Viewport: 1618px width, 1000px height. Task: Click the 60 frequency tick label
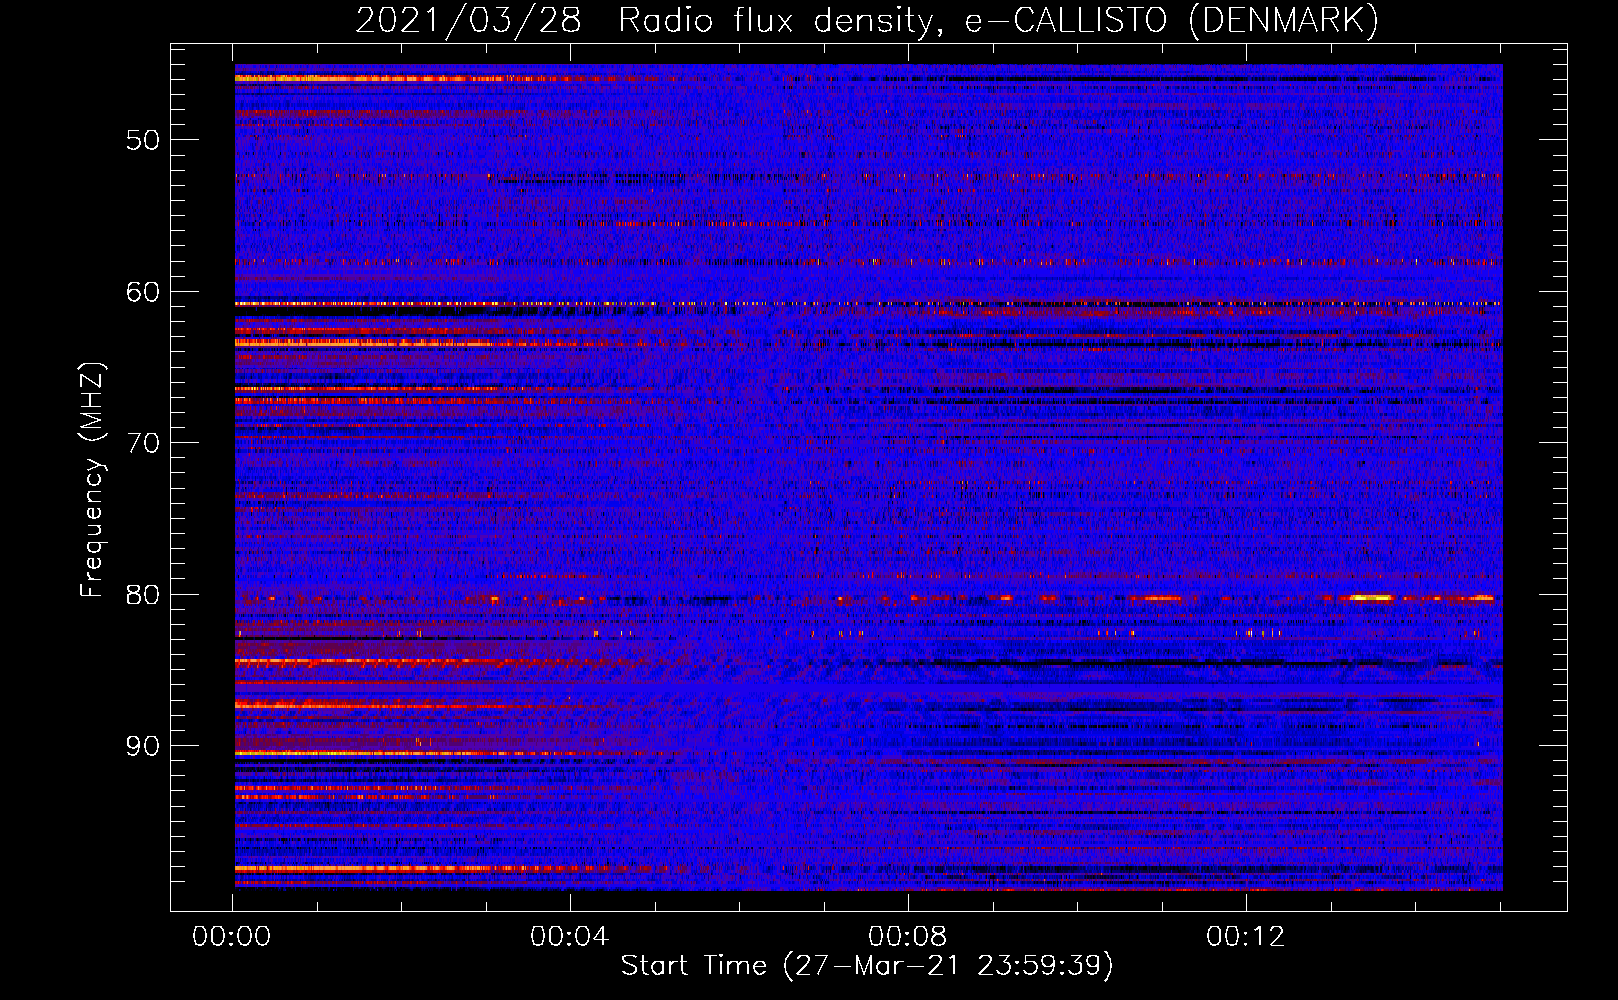click(143, 292)
